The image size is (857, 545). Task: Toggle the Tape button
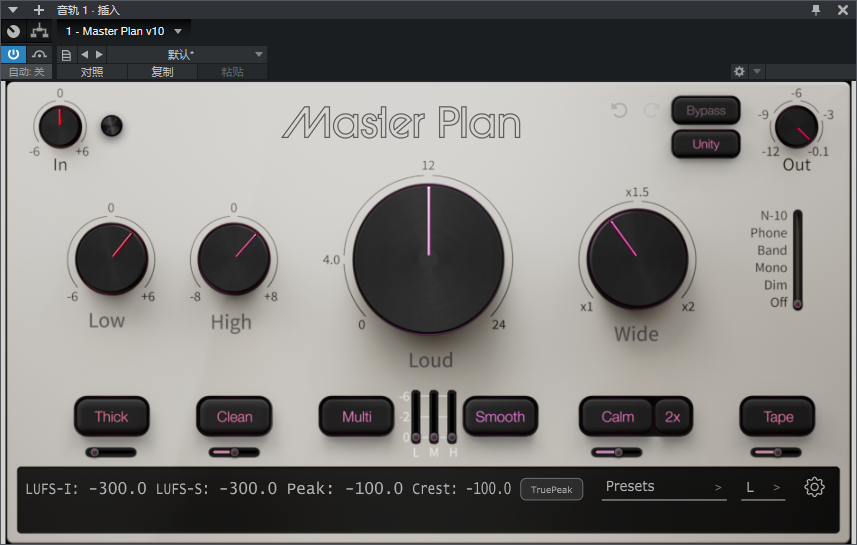[778, 417]
